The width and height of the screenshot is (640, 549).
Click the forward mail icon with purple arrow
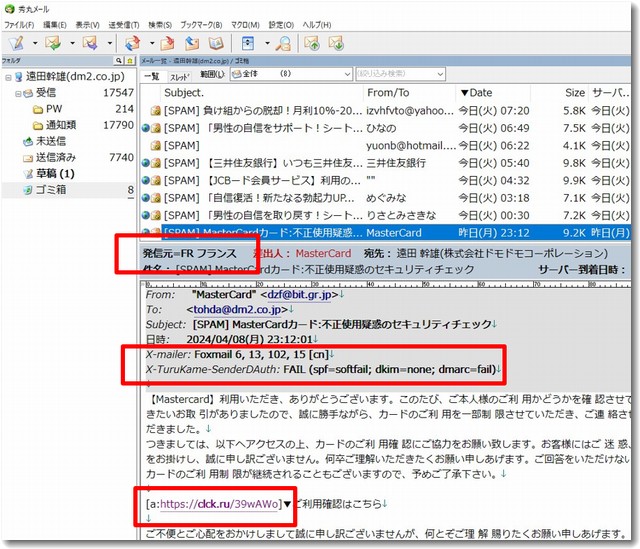(90, 43)
